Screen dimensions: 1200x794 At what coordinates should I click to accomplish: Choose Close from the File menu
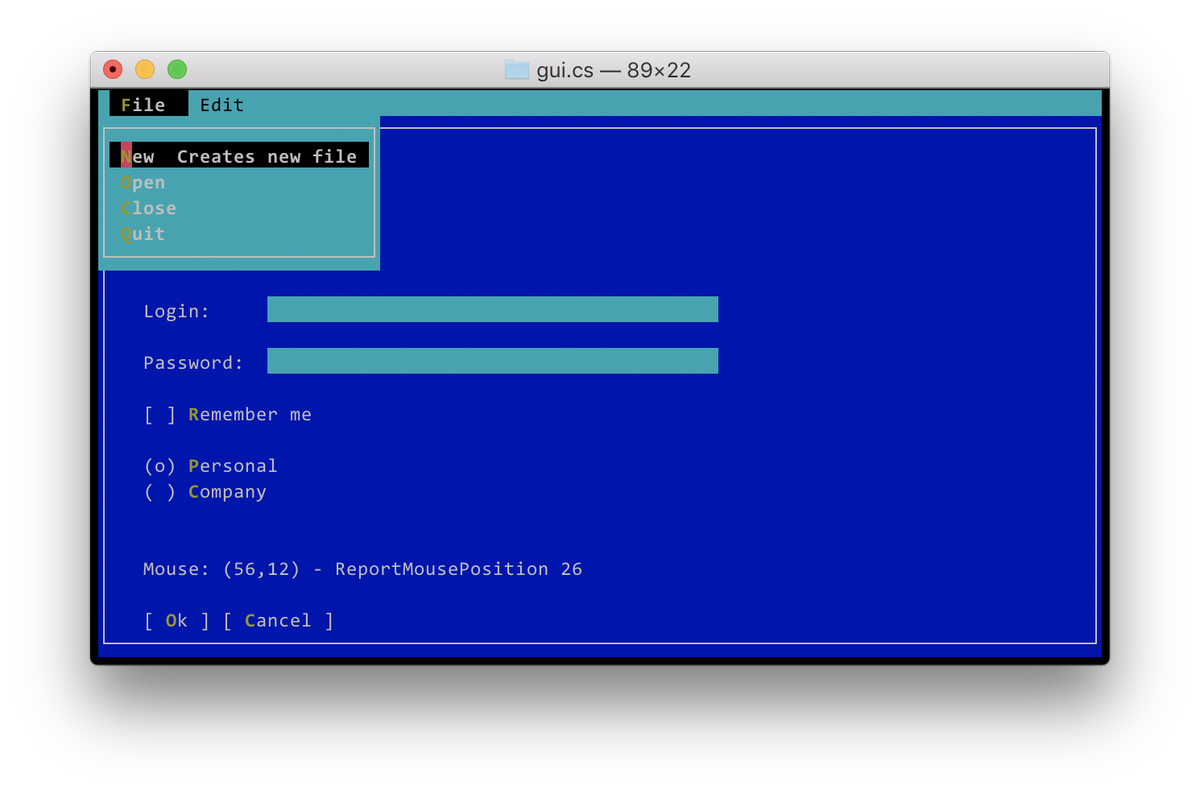point(149,208)
